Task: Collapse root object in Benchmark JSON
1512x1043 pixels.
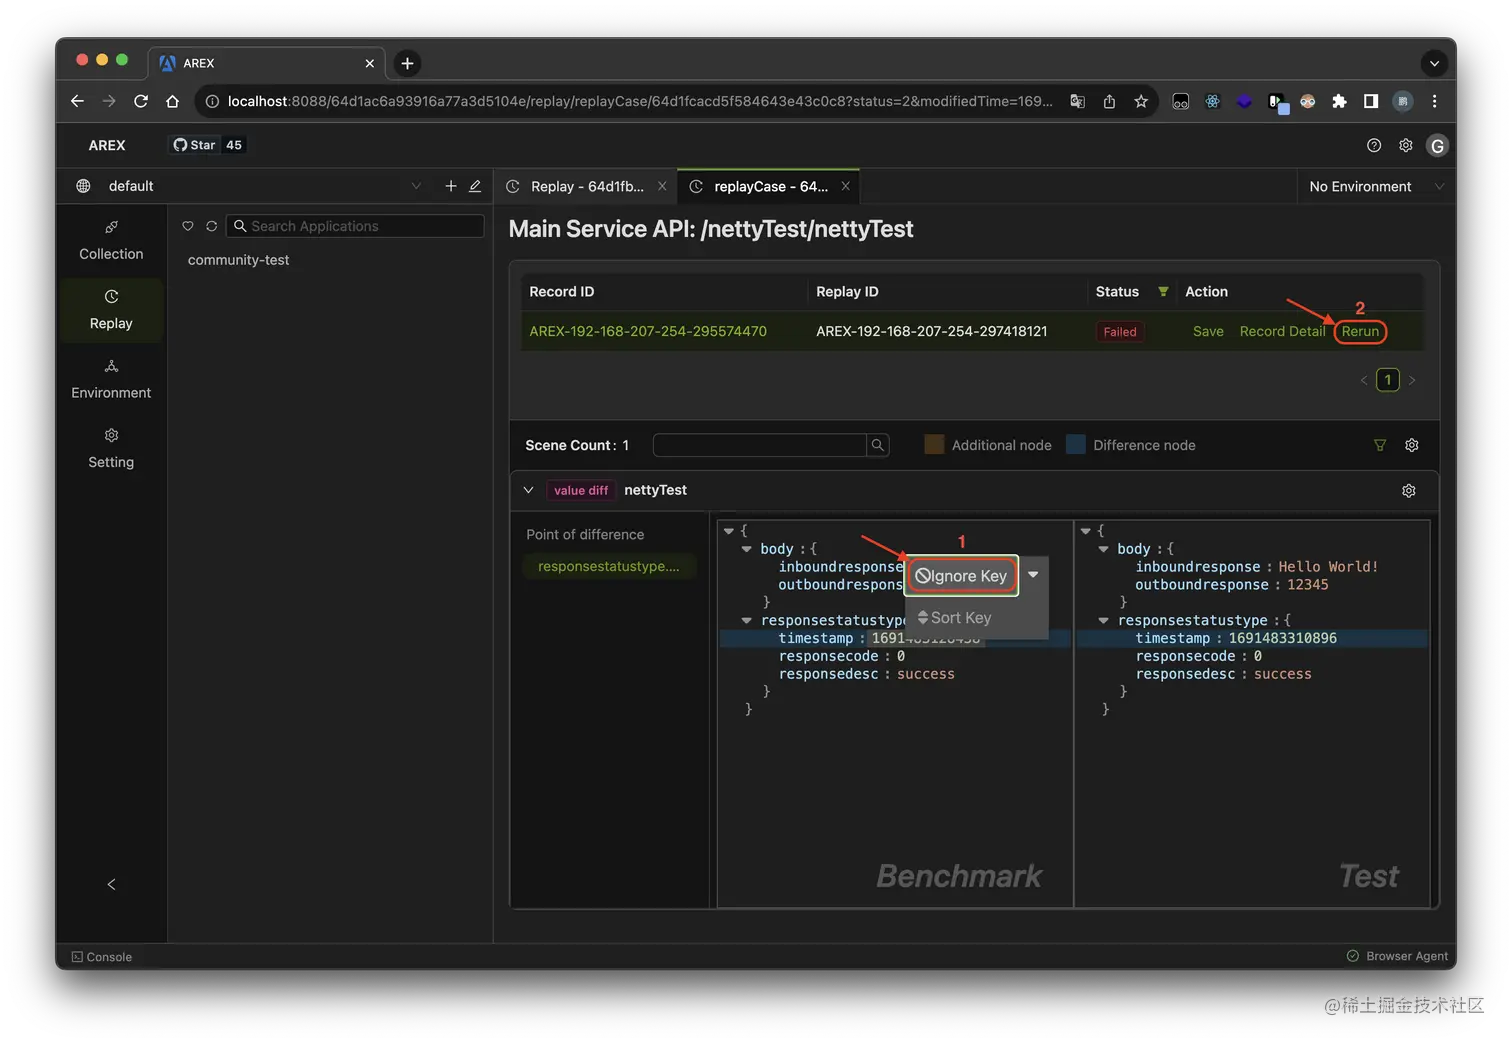Action: pos(729,531)
